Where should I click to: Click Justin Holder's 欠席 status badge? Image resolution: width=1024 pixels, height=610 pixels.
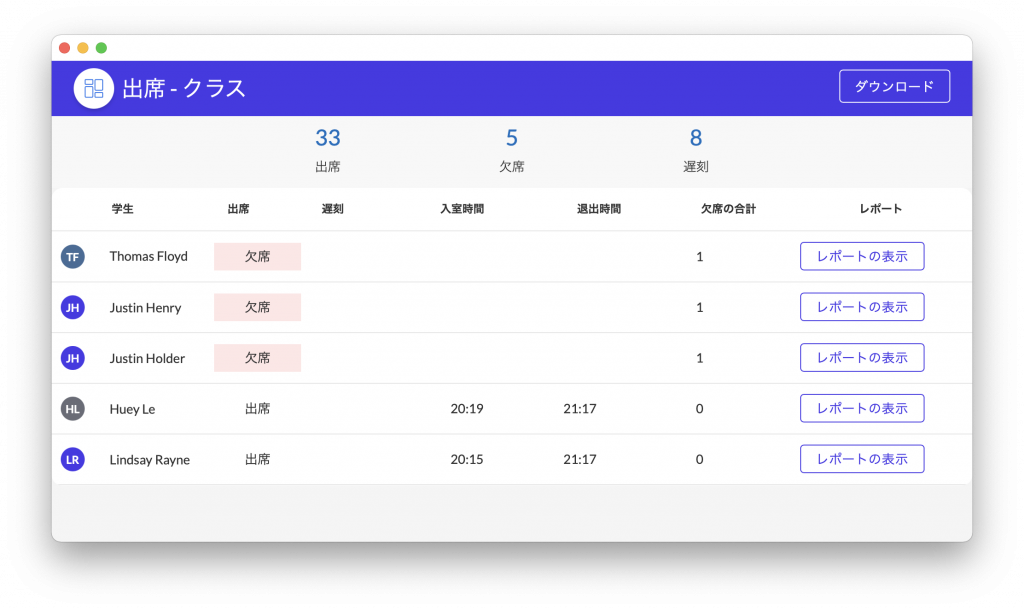tap(257, 358)
